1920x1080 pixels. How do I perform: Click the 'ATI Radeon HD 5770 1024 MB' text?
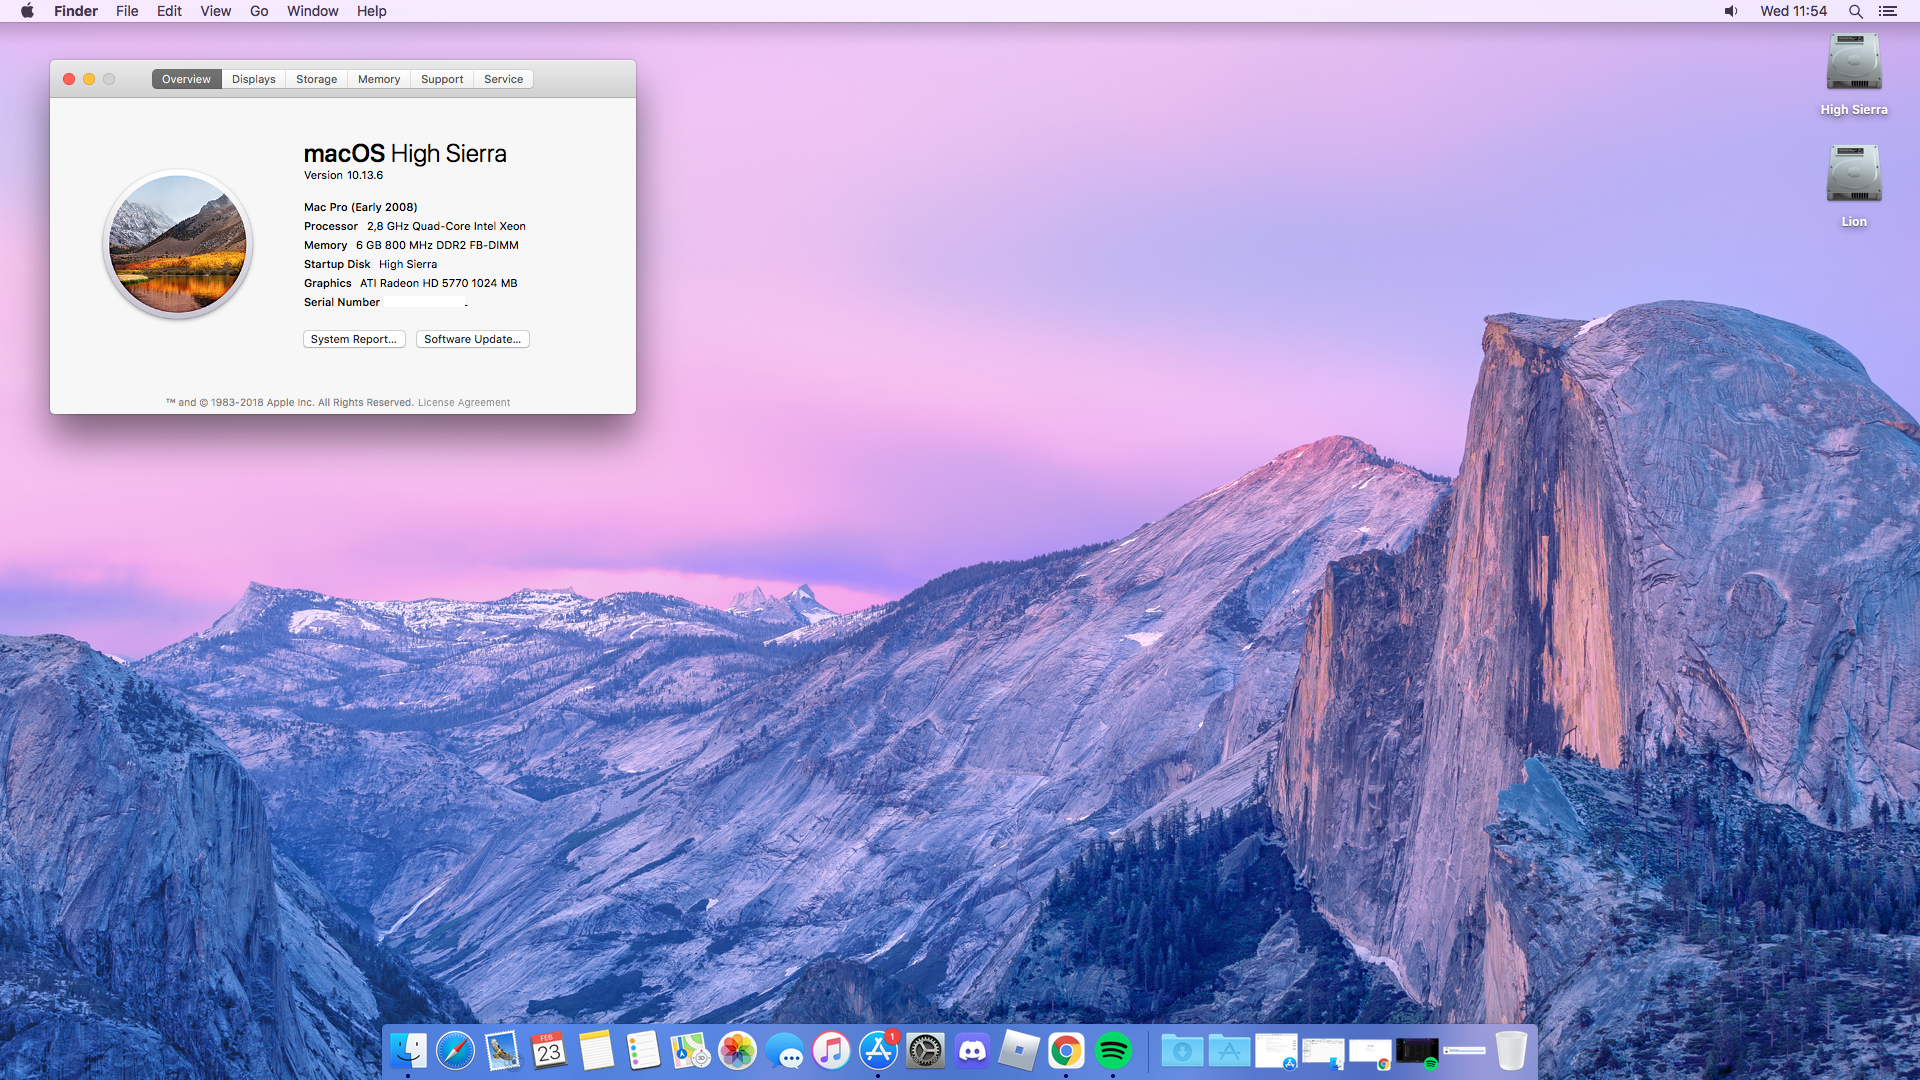pyautogui.click(x=439, y=283)
